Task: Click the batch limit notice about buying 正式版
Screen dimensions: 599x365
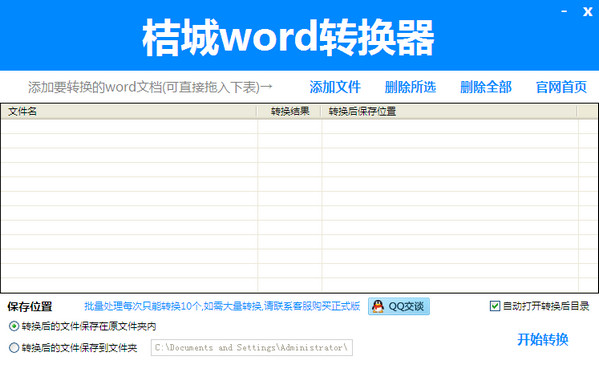Action: [x=222, y=306]
